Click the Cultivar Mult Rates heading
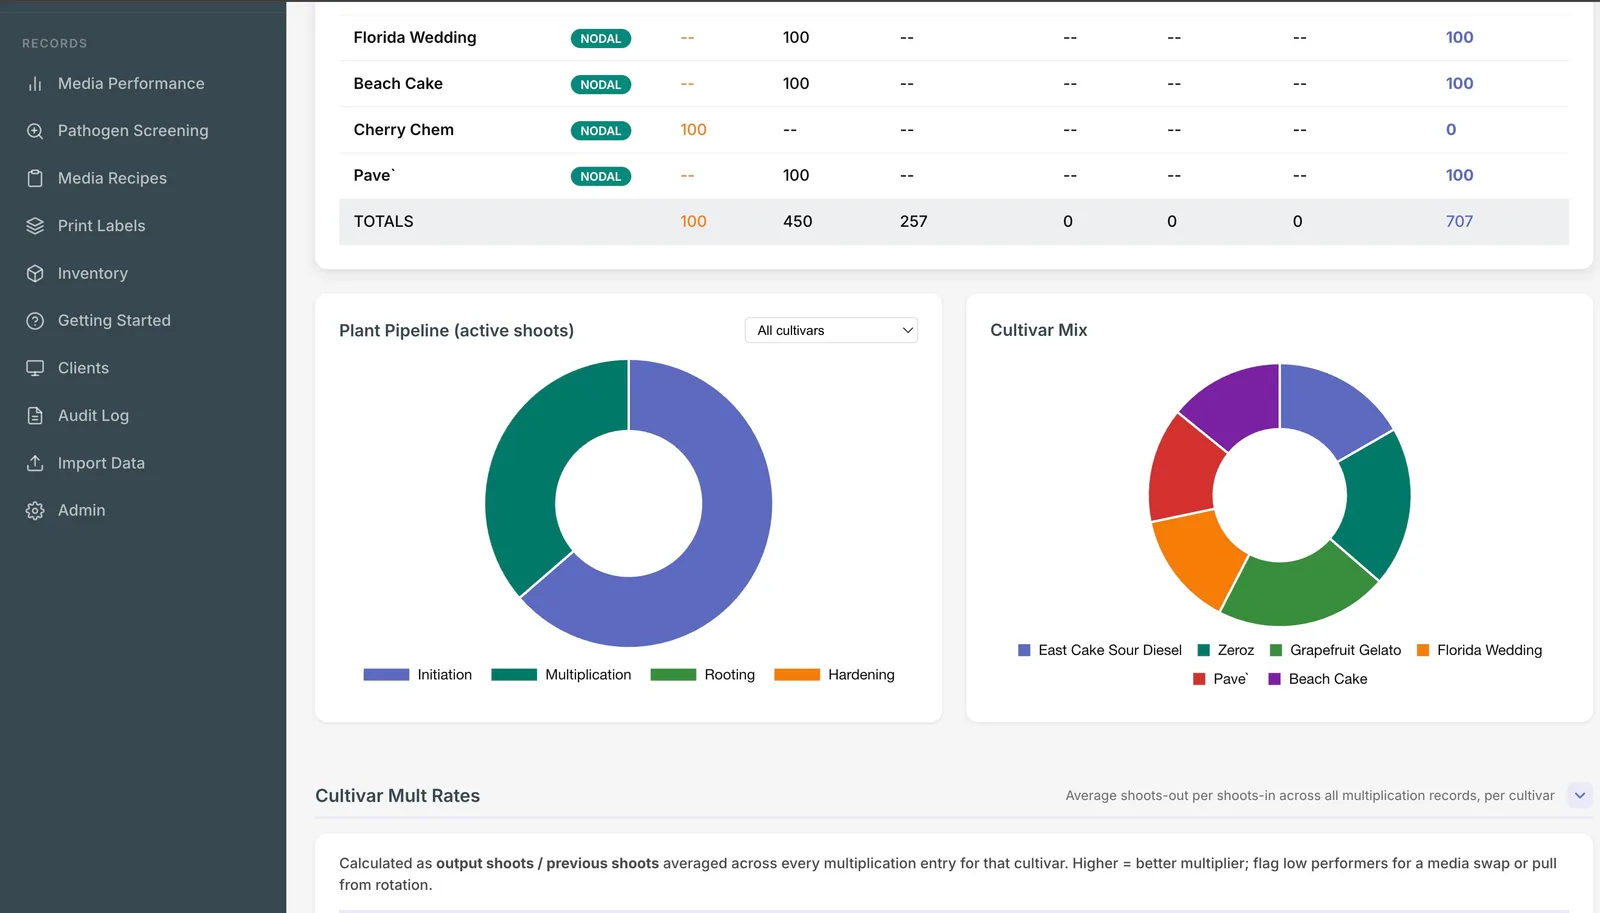 click(397, 796)
